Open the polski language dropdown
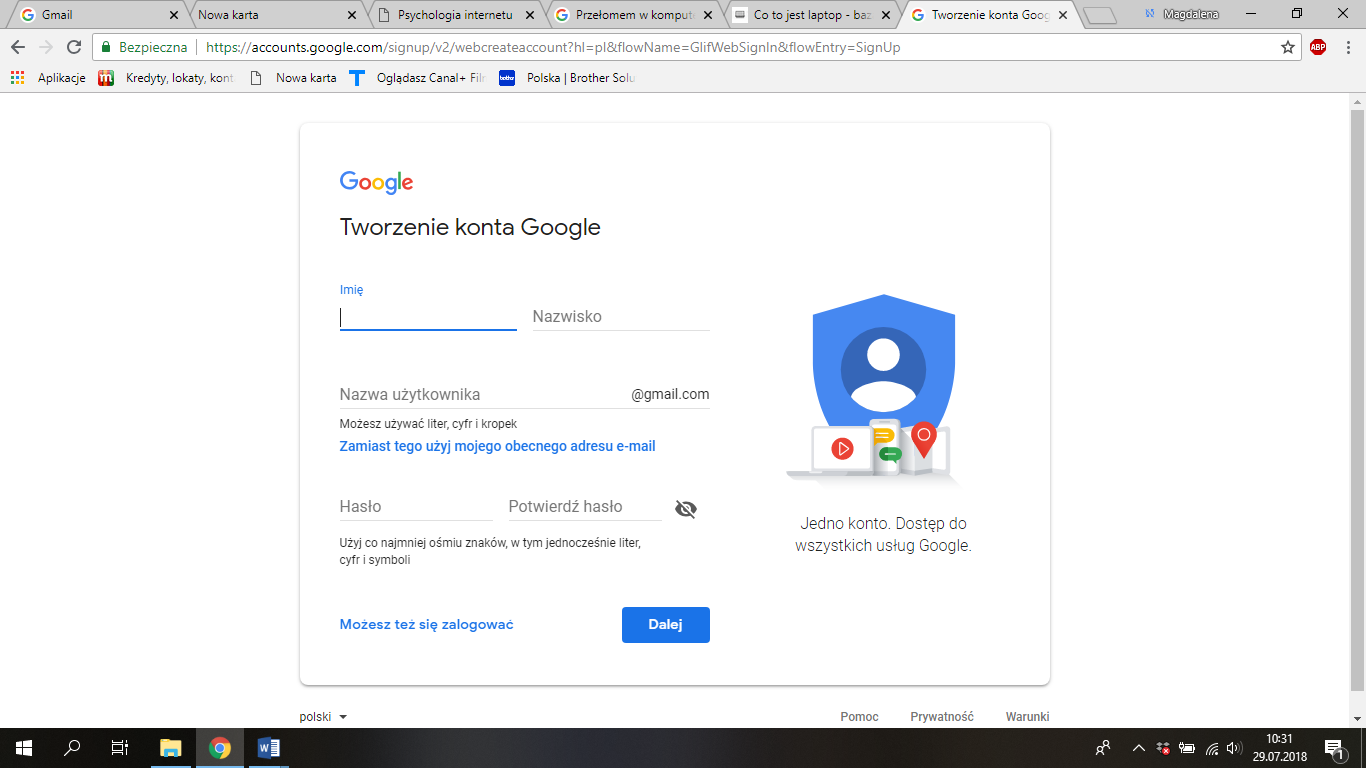The width and height of the screenshot is (1366, 768). (x=323, y=717)
